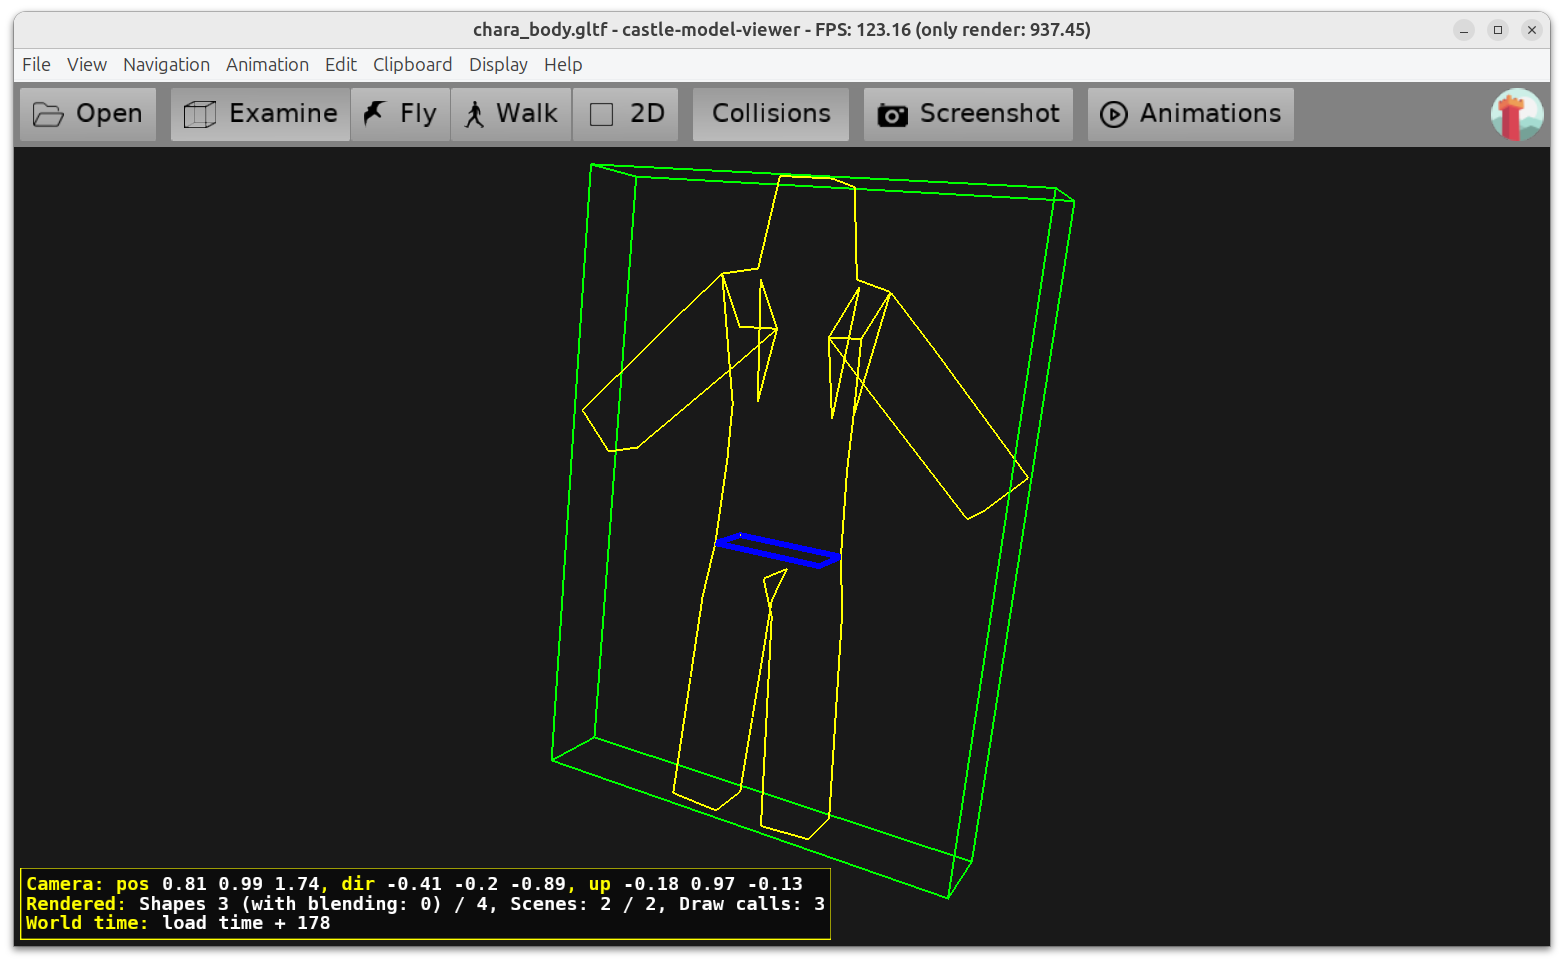Open the Help menu

click(x=563, y=64)
